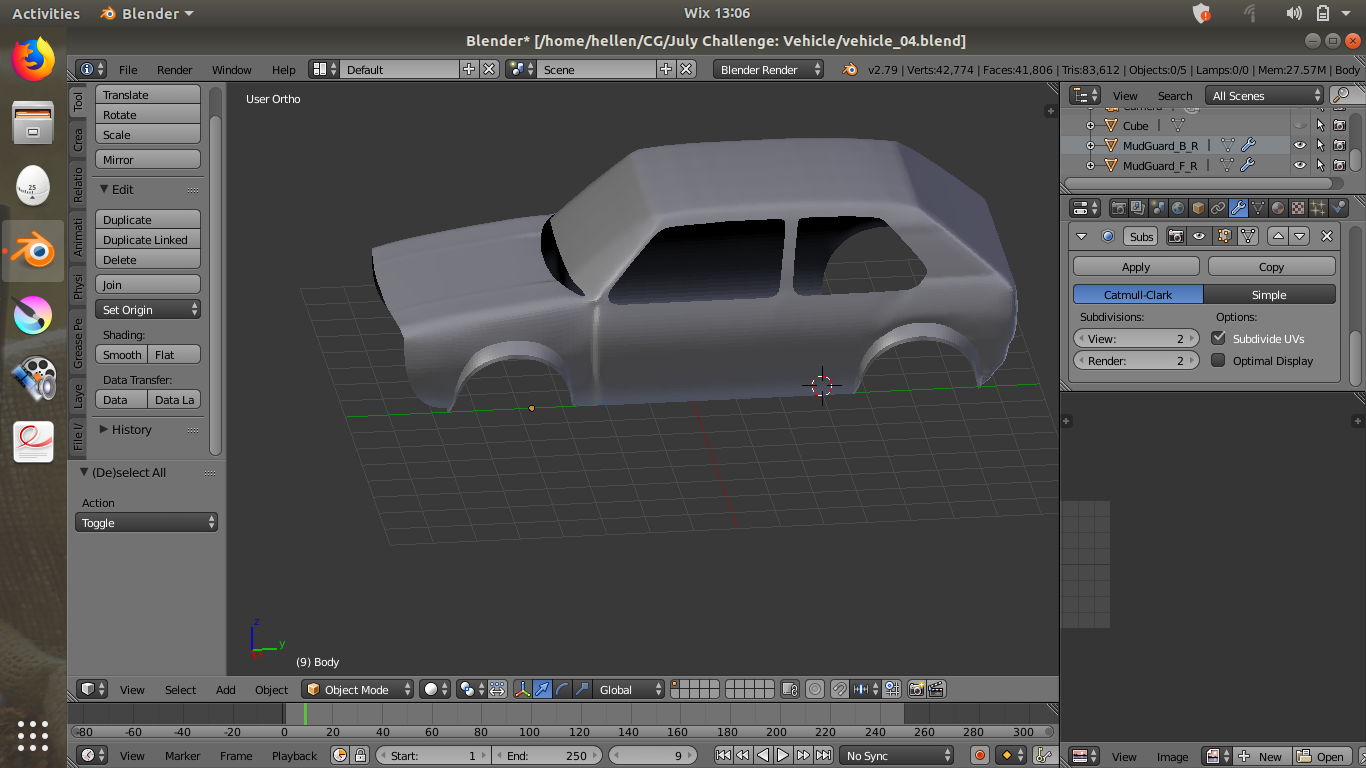Open the Blender Render engine dropdown
Image resolution: width=1366 pixels, height=768 pixels.
click(x=769, y=69)
